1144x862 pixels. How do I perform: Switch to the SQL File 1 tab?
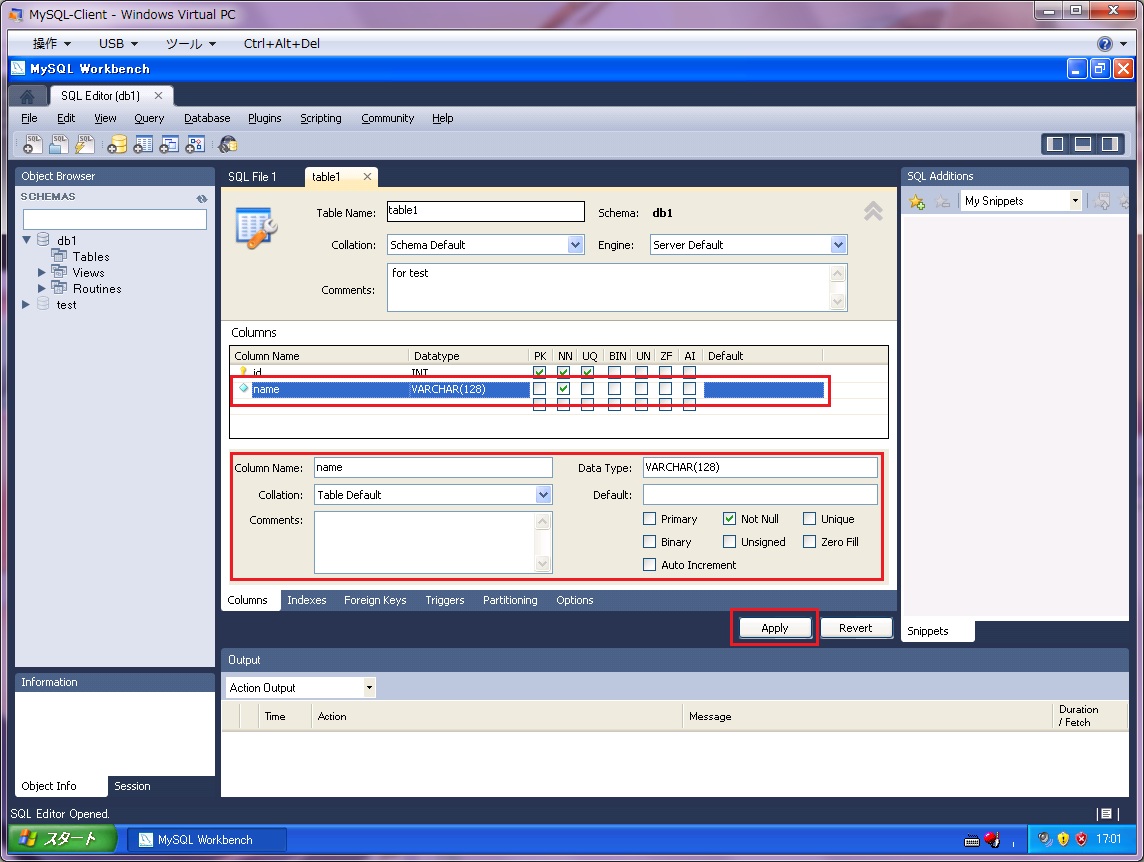click(252, 177)
